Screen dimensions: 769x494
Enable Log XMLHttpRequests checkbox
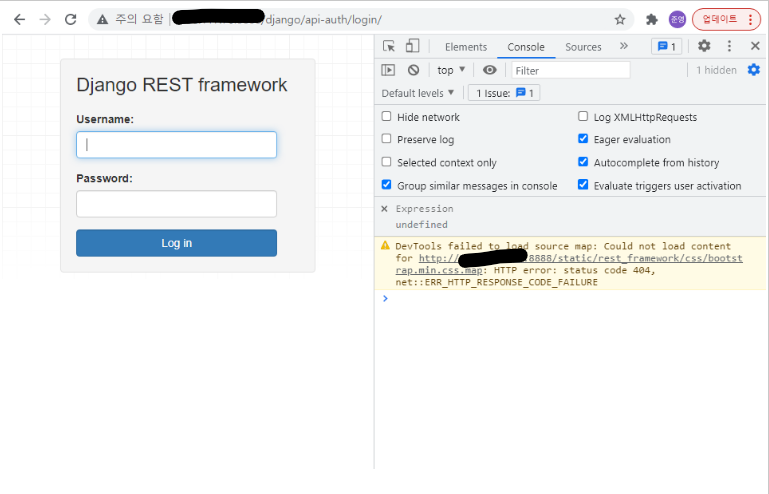(583, 116)
